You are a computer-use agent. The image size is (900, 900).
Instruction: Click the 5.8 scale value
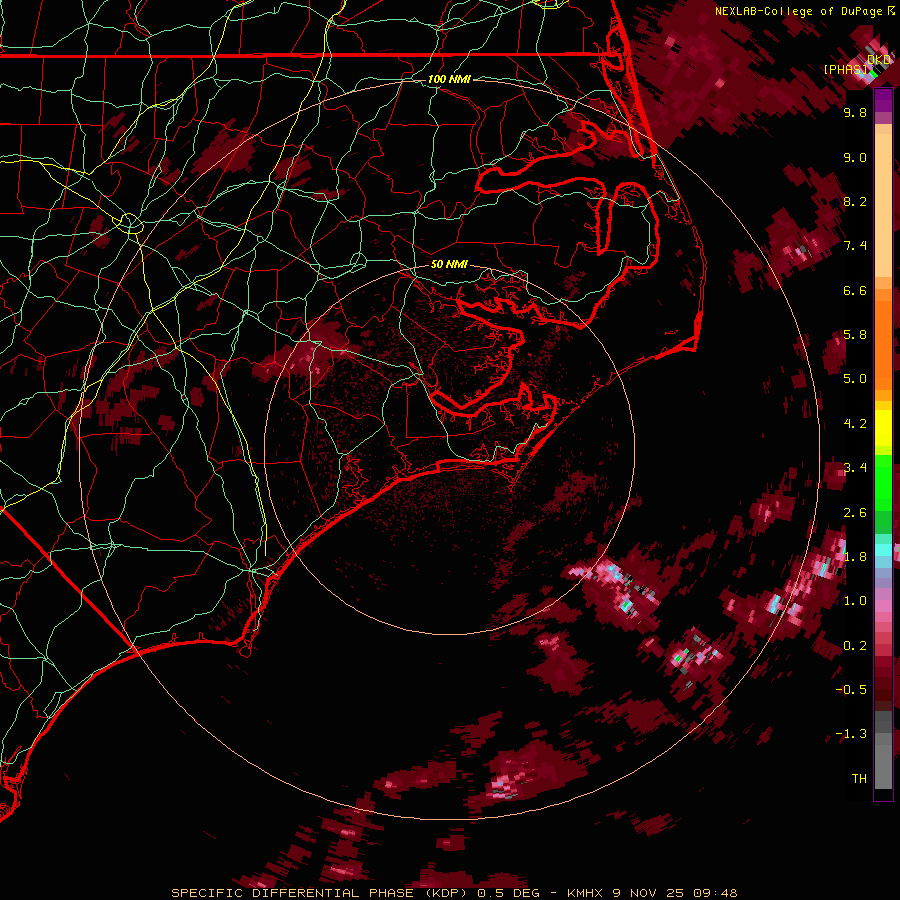click(855, 335)
